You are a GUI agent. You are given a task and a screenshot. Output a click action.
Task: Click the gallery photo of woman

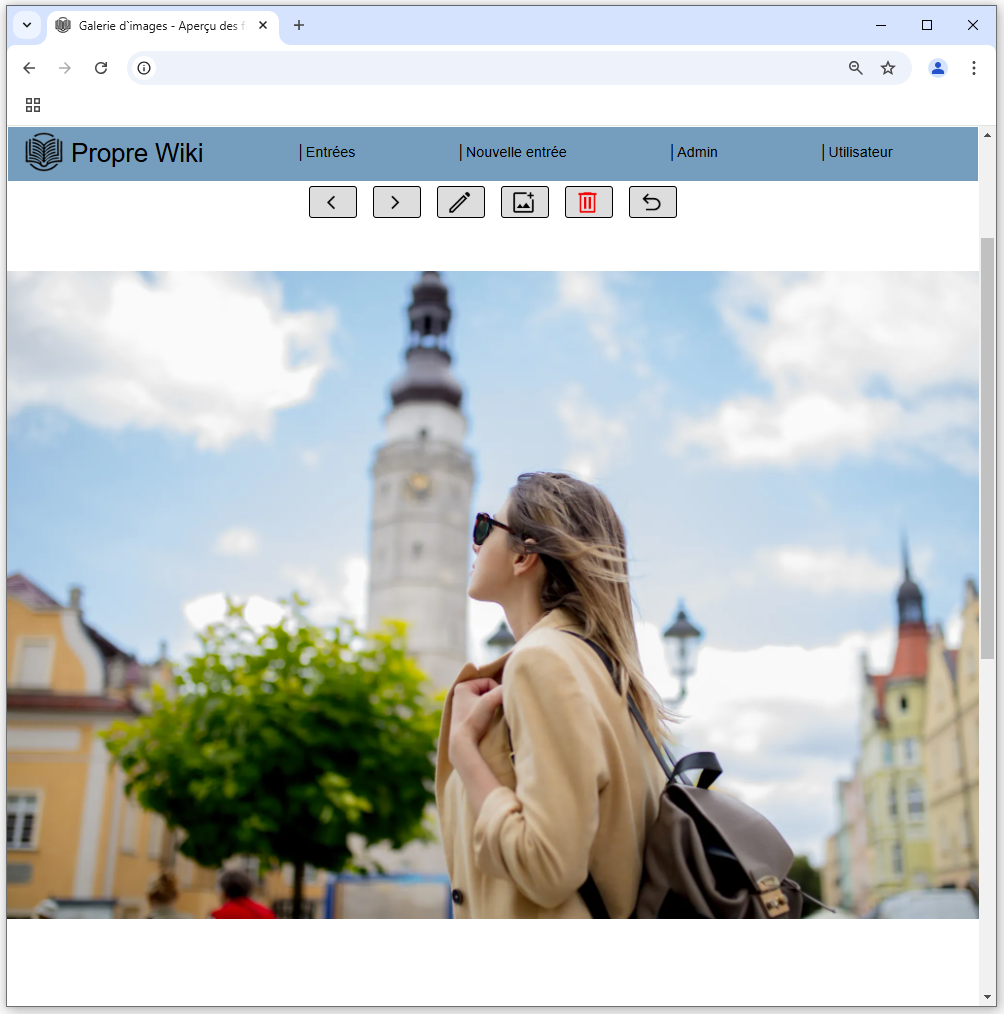[493, 595]
